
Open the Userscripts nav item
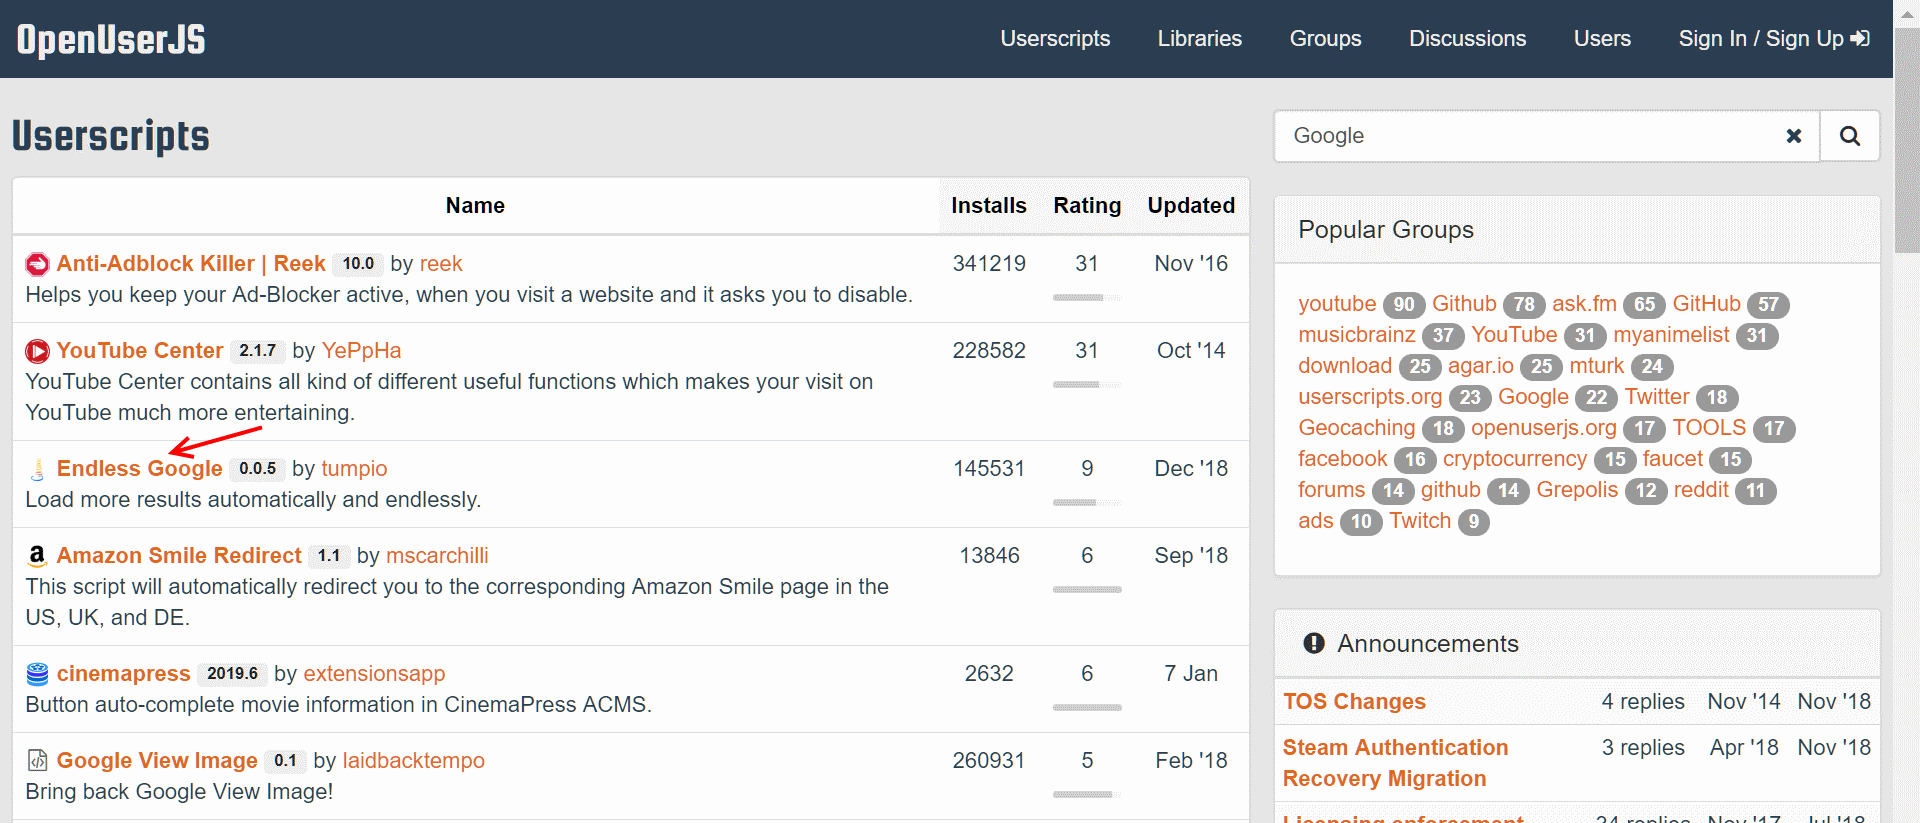click(x=1055, y=39)
